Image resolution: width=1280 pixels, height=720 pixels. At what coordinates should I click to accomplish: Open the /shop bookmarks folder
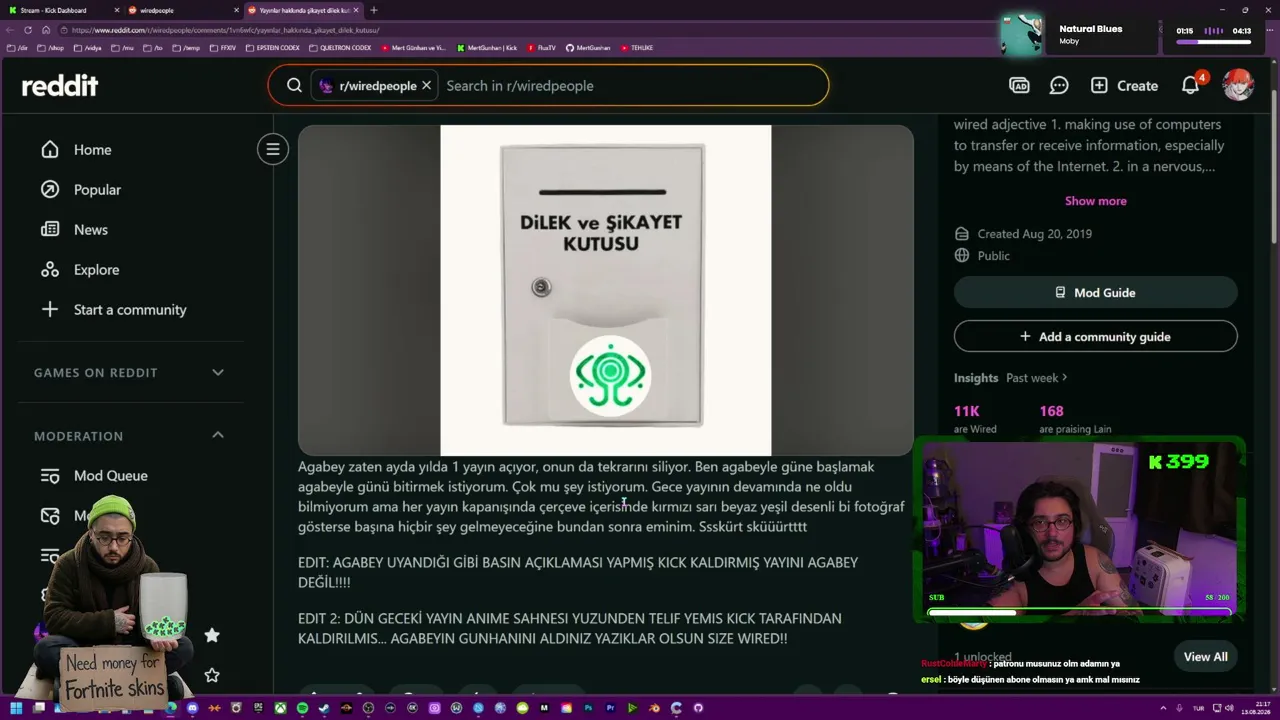51,48
